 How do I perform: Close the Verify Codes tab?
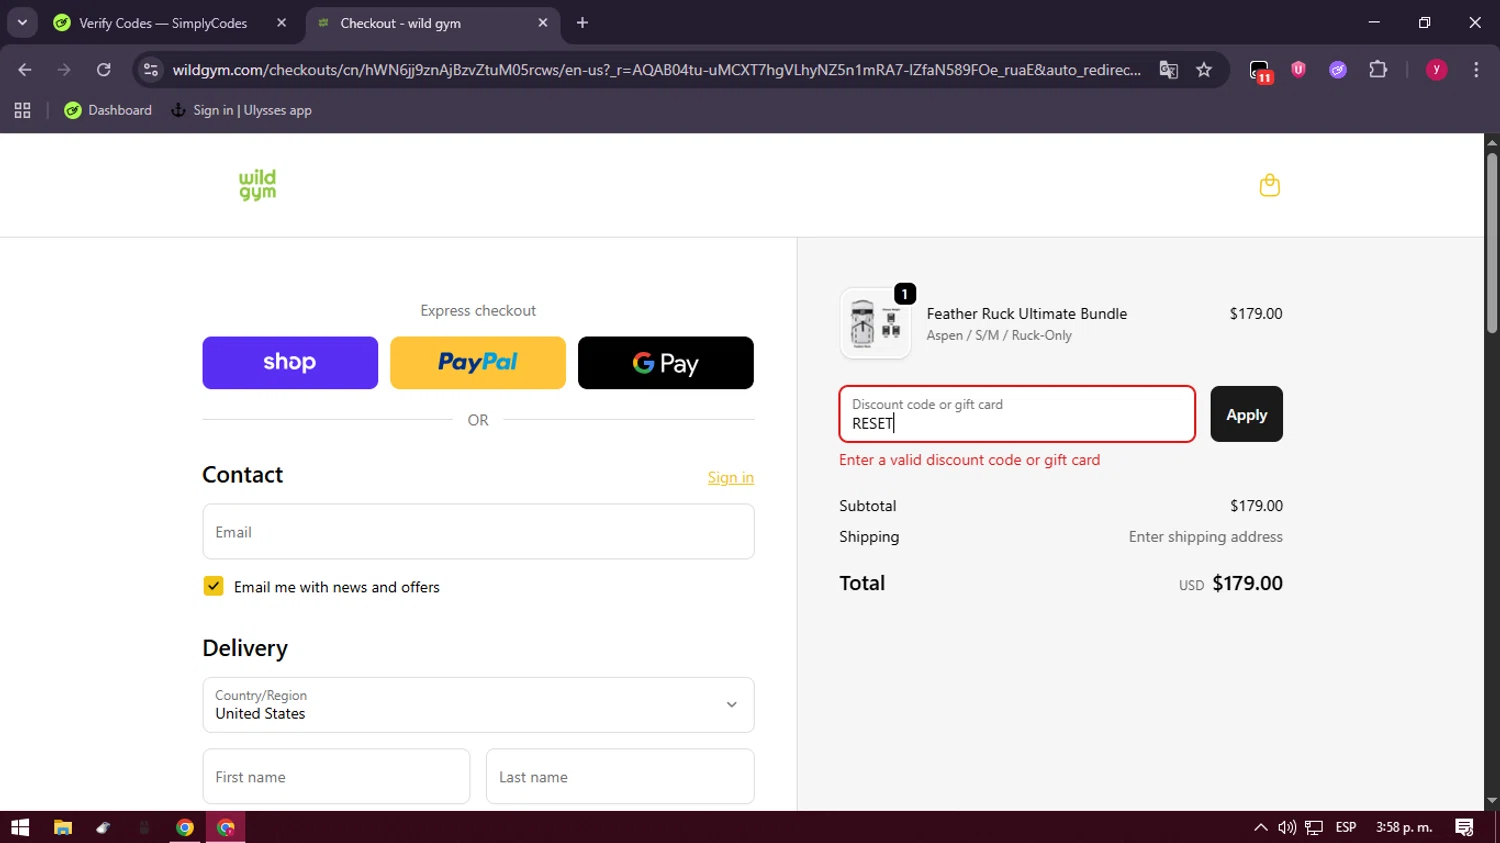281,23
